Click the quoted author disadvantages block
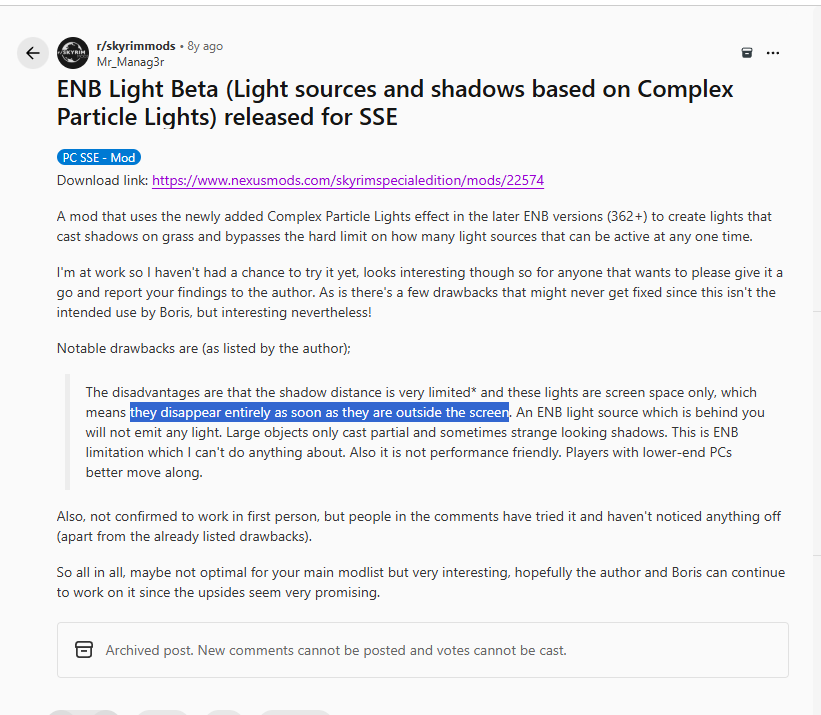The image size is (821, 715). 426,432
